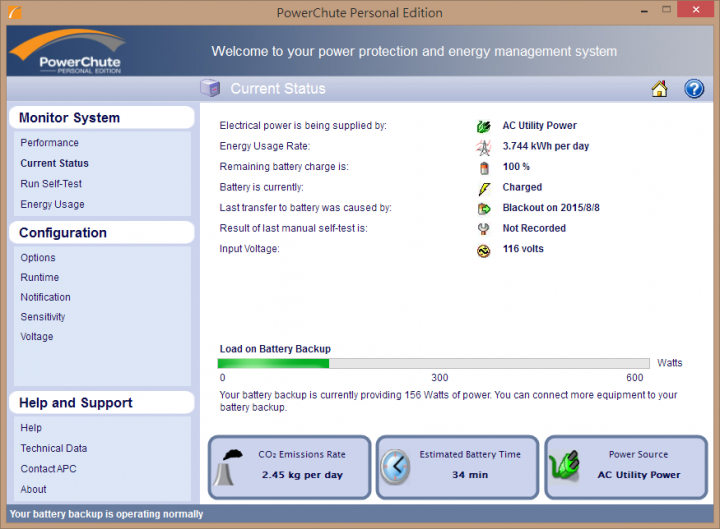Image resolution: width=720 pixels, height=529 pixels.
Task: Click the "AC Utility Power" status value
Action: click(x=540, y=125)
